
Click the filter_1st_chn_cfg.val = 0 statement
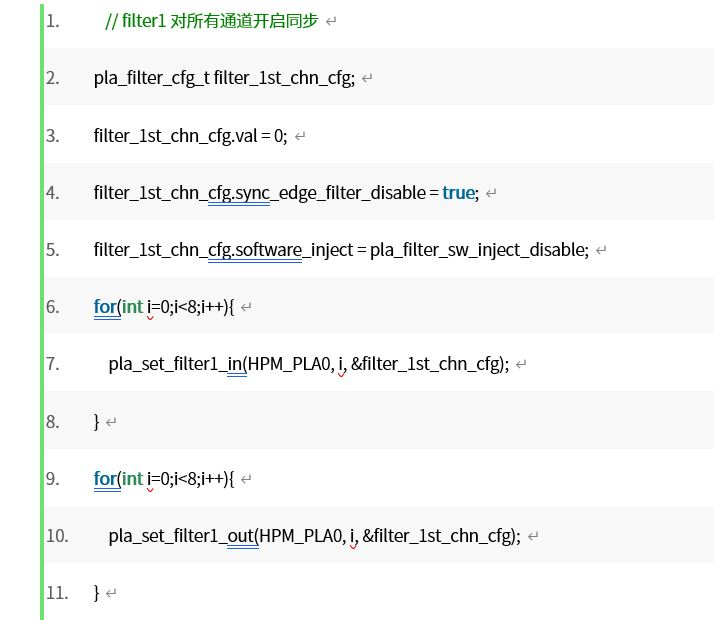point(190,136)
